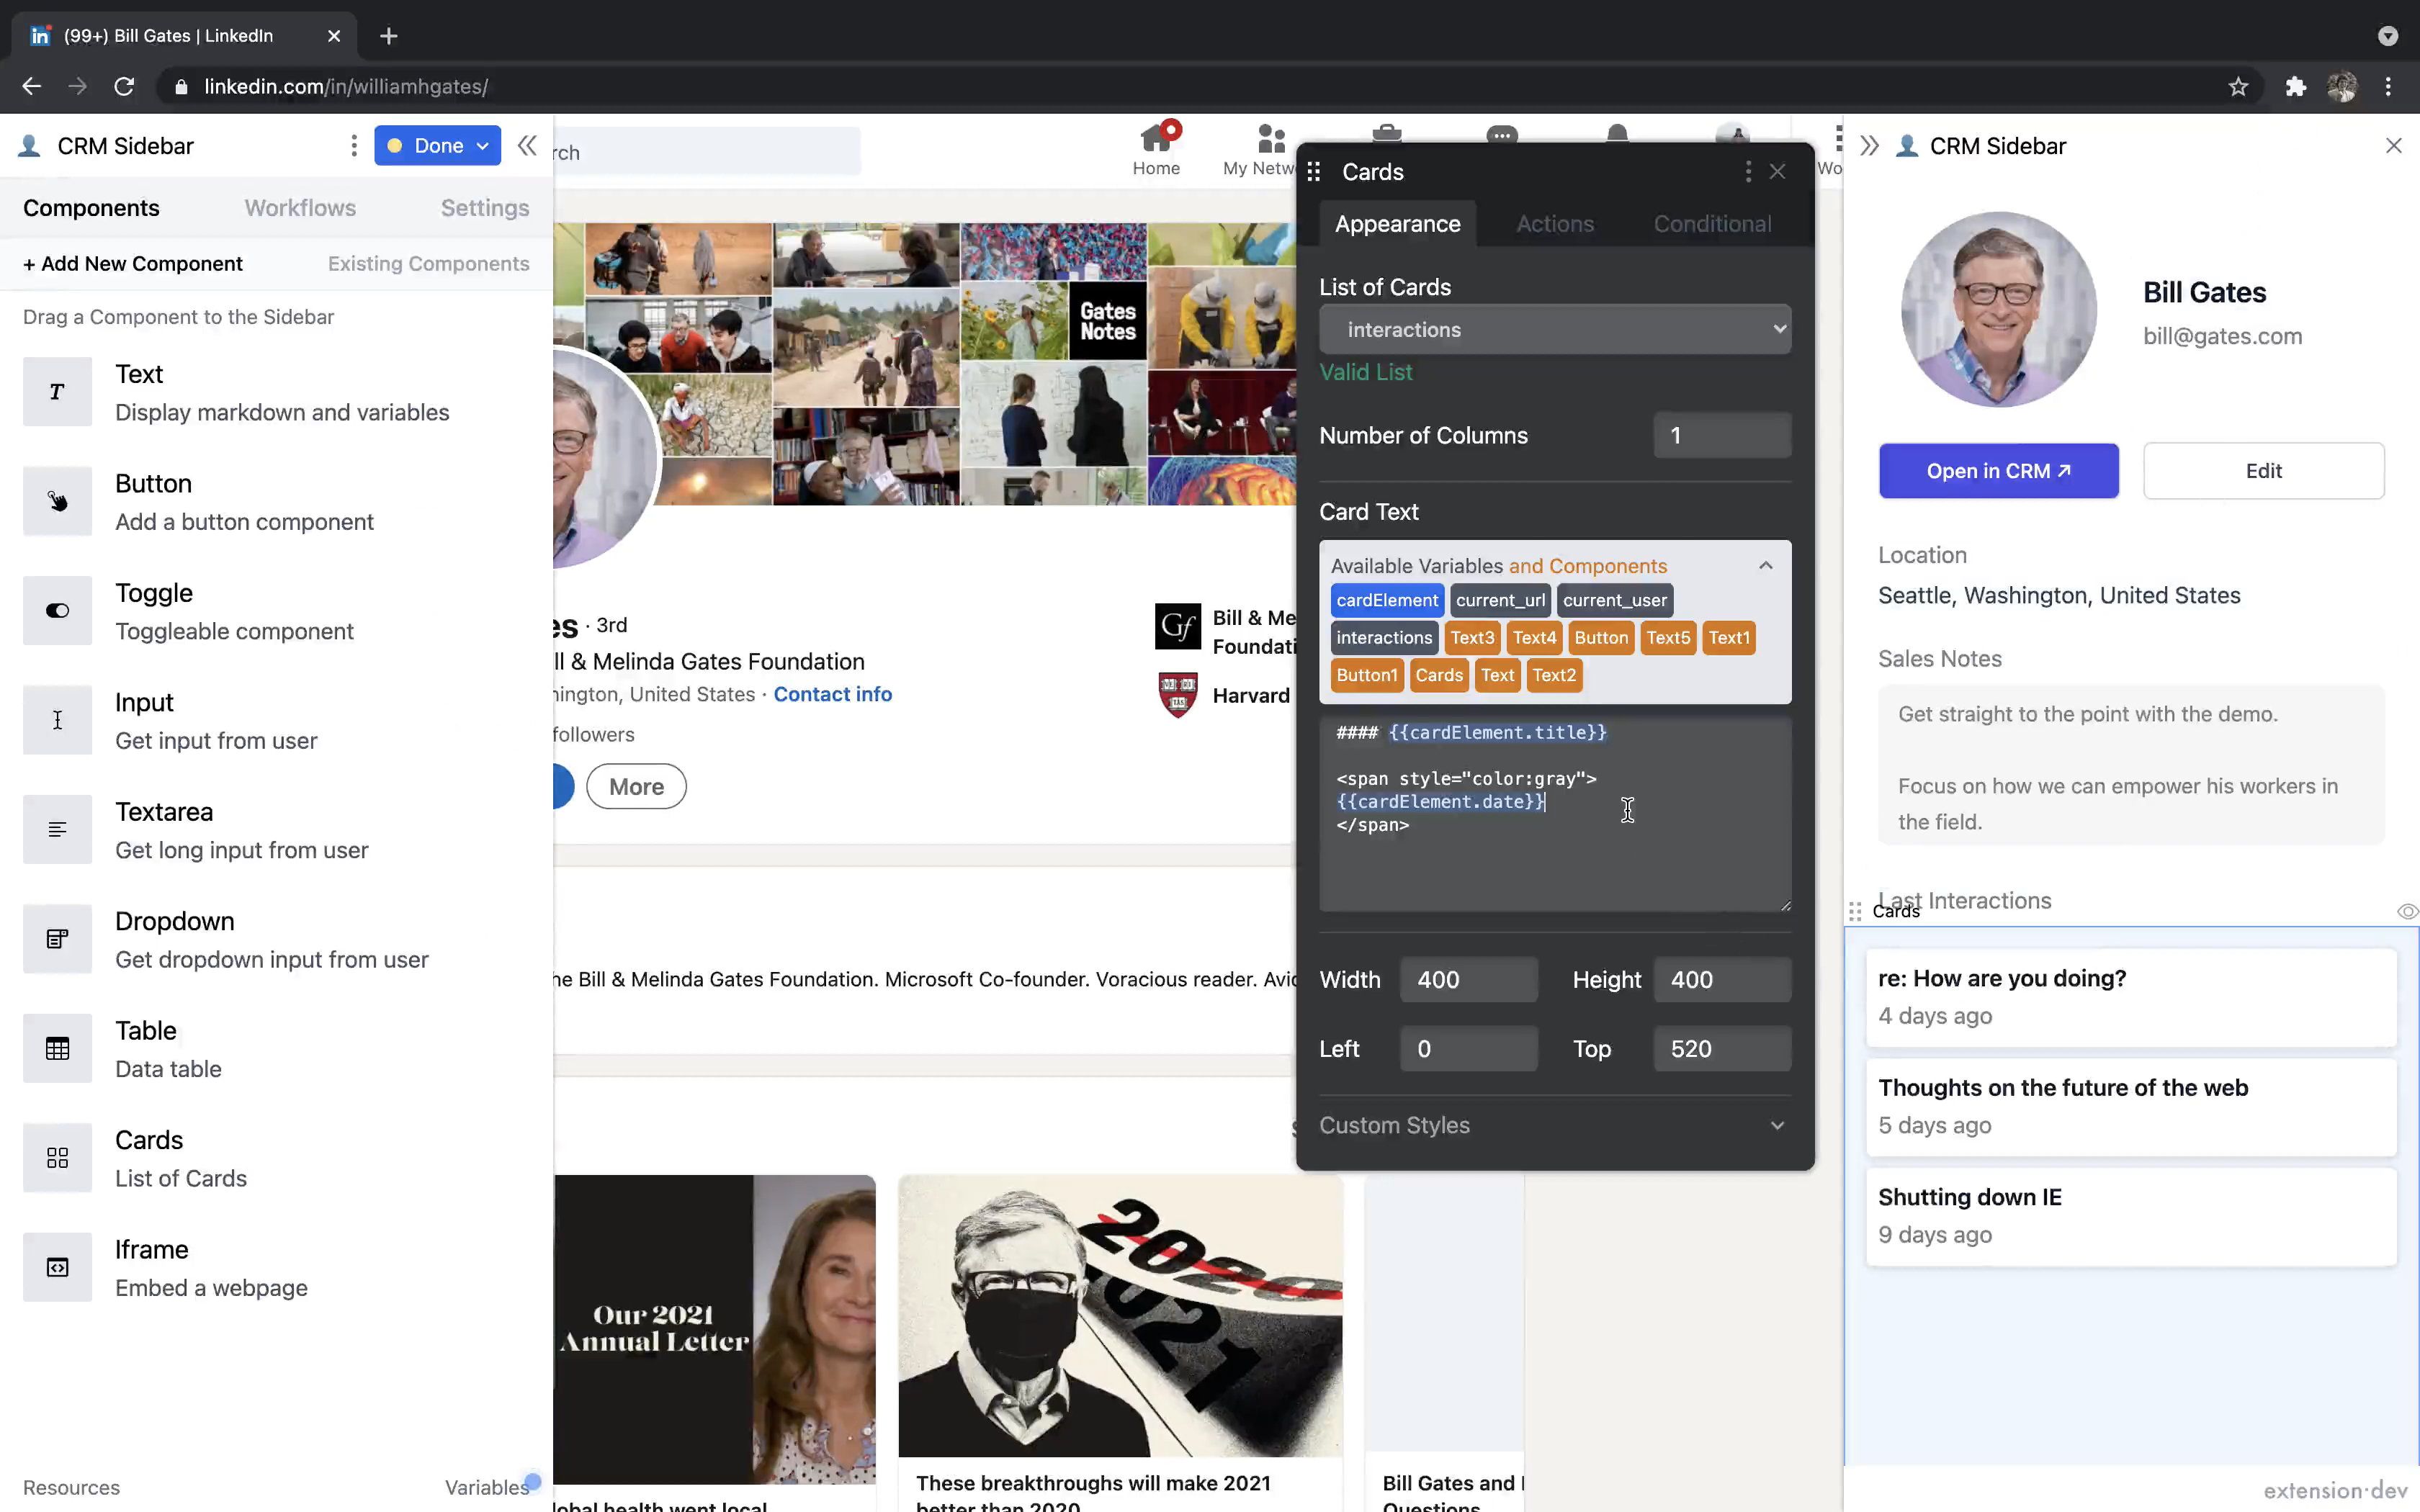Bookmark this page with the star icon
Image resolution: width=2420 pixels, height=1512 pixels.
tap(2238, 87)
